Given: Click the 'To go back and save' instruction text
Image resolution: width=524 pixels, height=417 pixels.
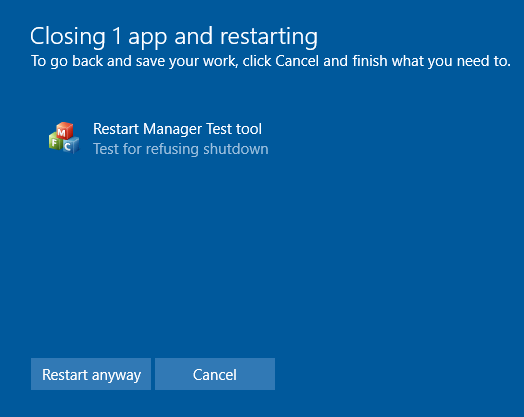Looking at the screenshot, I should tap(271, 61).
